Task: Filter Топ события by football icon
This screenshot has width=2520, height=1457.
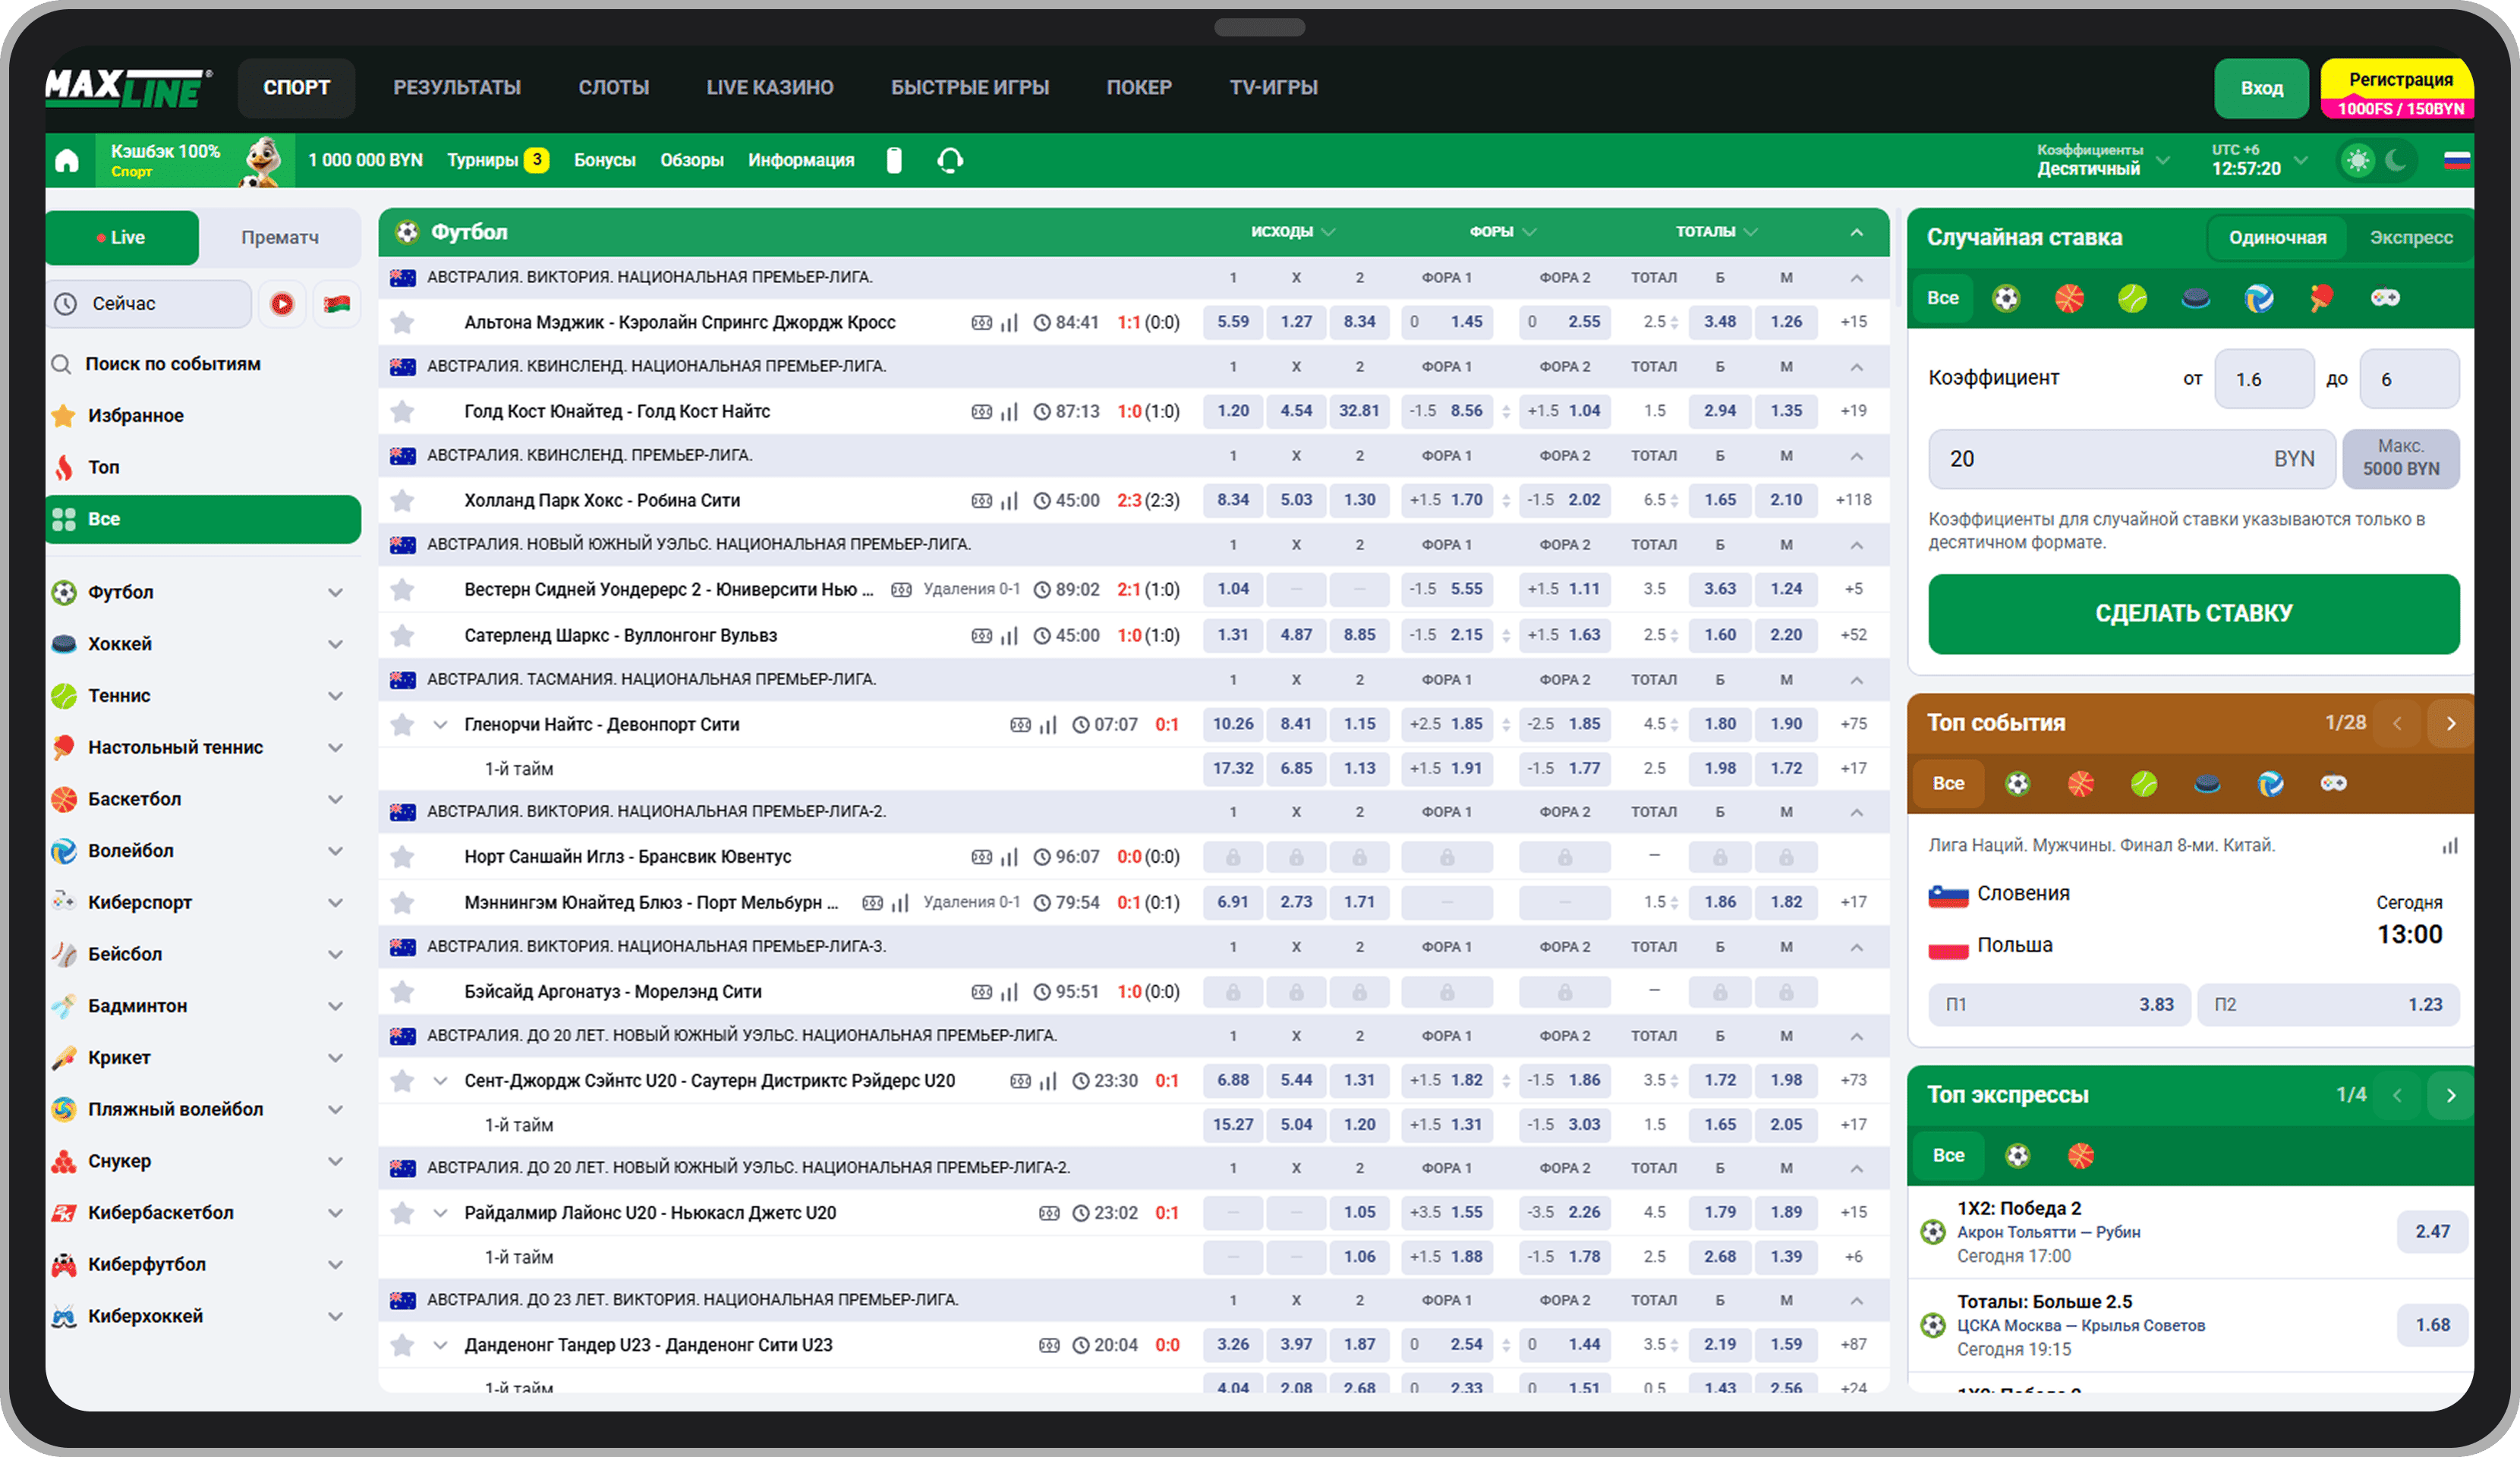Action: tap(2018, 784)
